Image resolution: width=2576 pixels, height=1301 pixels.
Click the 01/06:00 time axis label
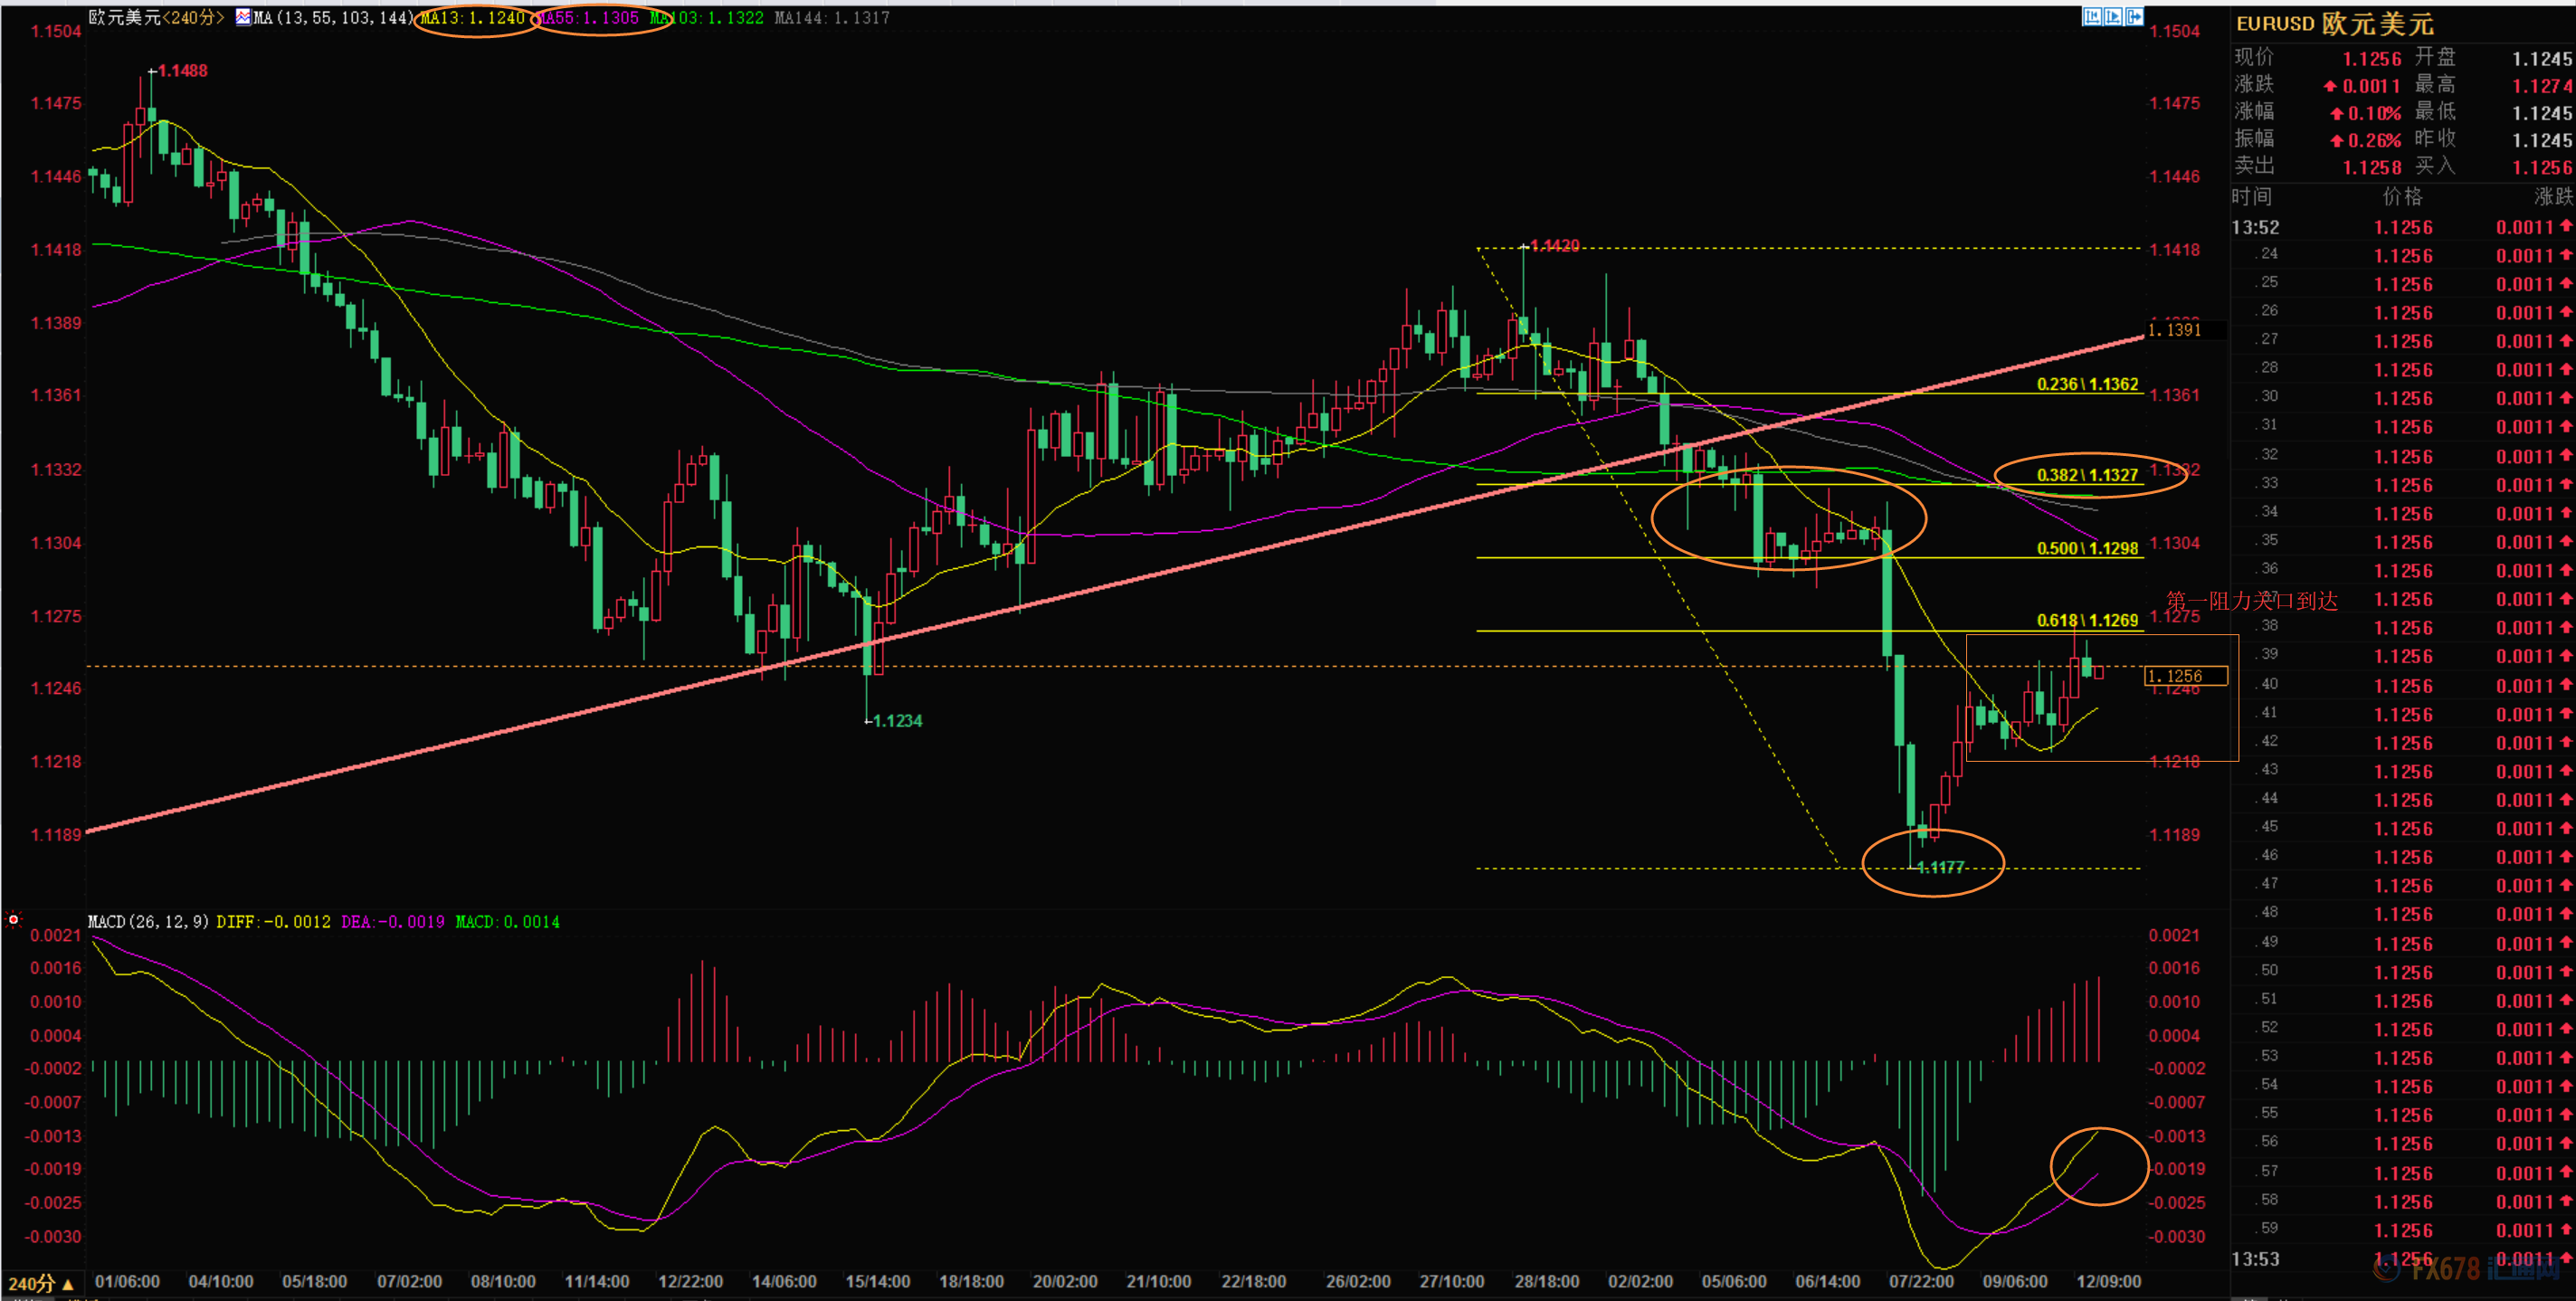coord(127,1282)
